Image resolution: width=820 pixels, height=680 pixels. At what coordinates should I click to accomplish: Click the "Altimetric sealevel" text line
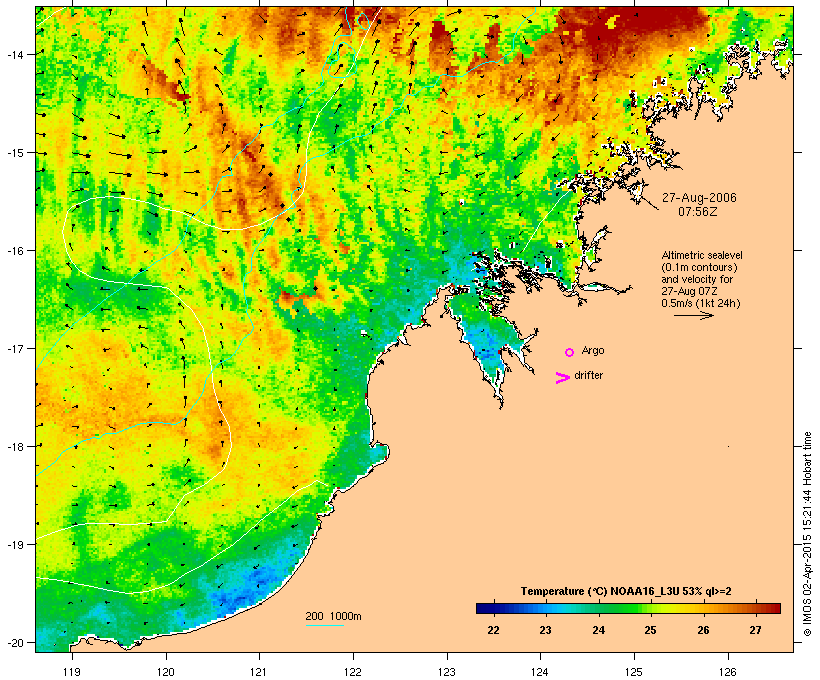tap(702, 255)
